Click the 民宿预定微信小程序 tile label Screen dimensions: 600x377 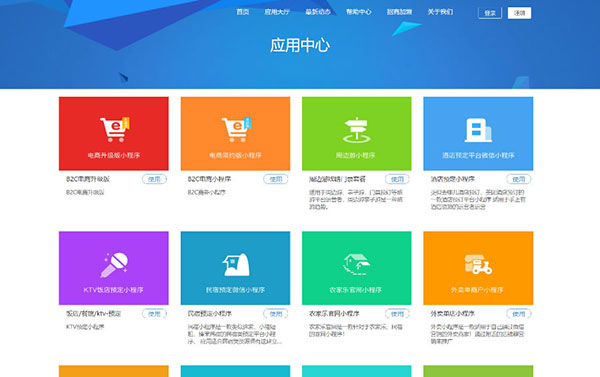[235, 290]
